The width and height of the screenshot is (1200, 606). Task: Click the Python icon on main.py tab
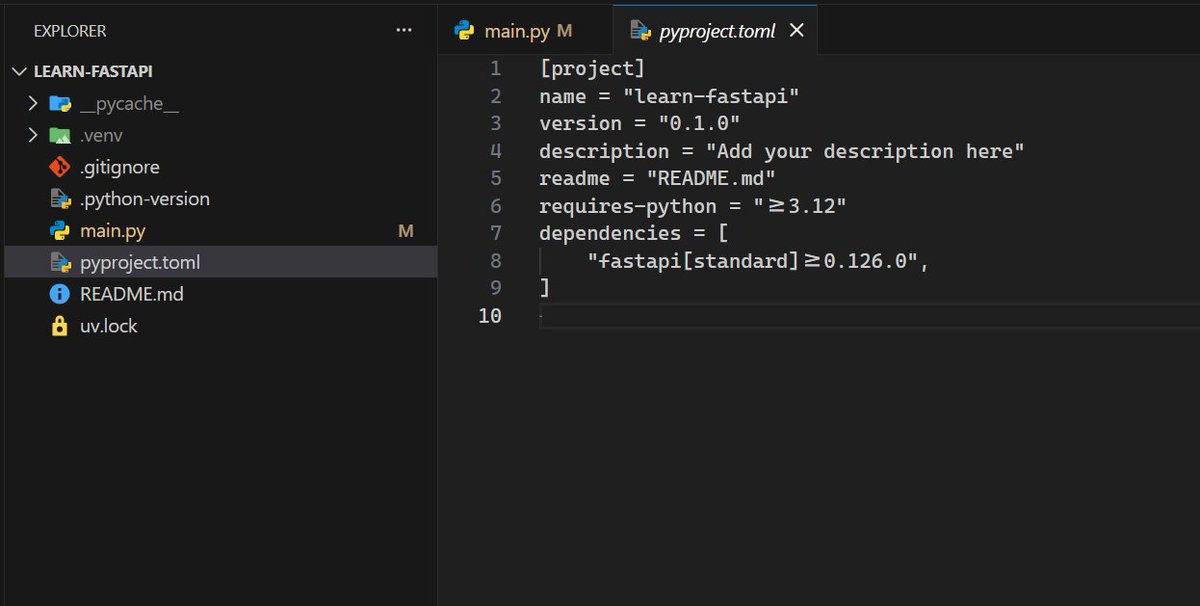pos(464,30)
